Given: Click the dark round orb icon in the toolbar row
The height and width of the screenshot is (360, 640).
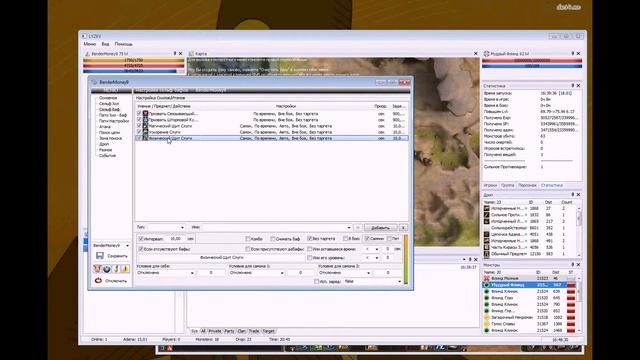Looking at the screenshot, I should coord(107,269).
